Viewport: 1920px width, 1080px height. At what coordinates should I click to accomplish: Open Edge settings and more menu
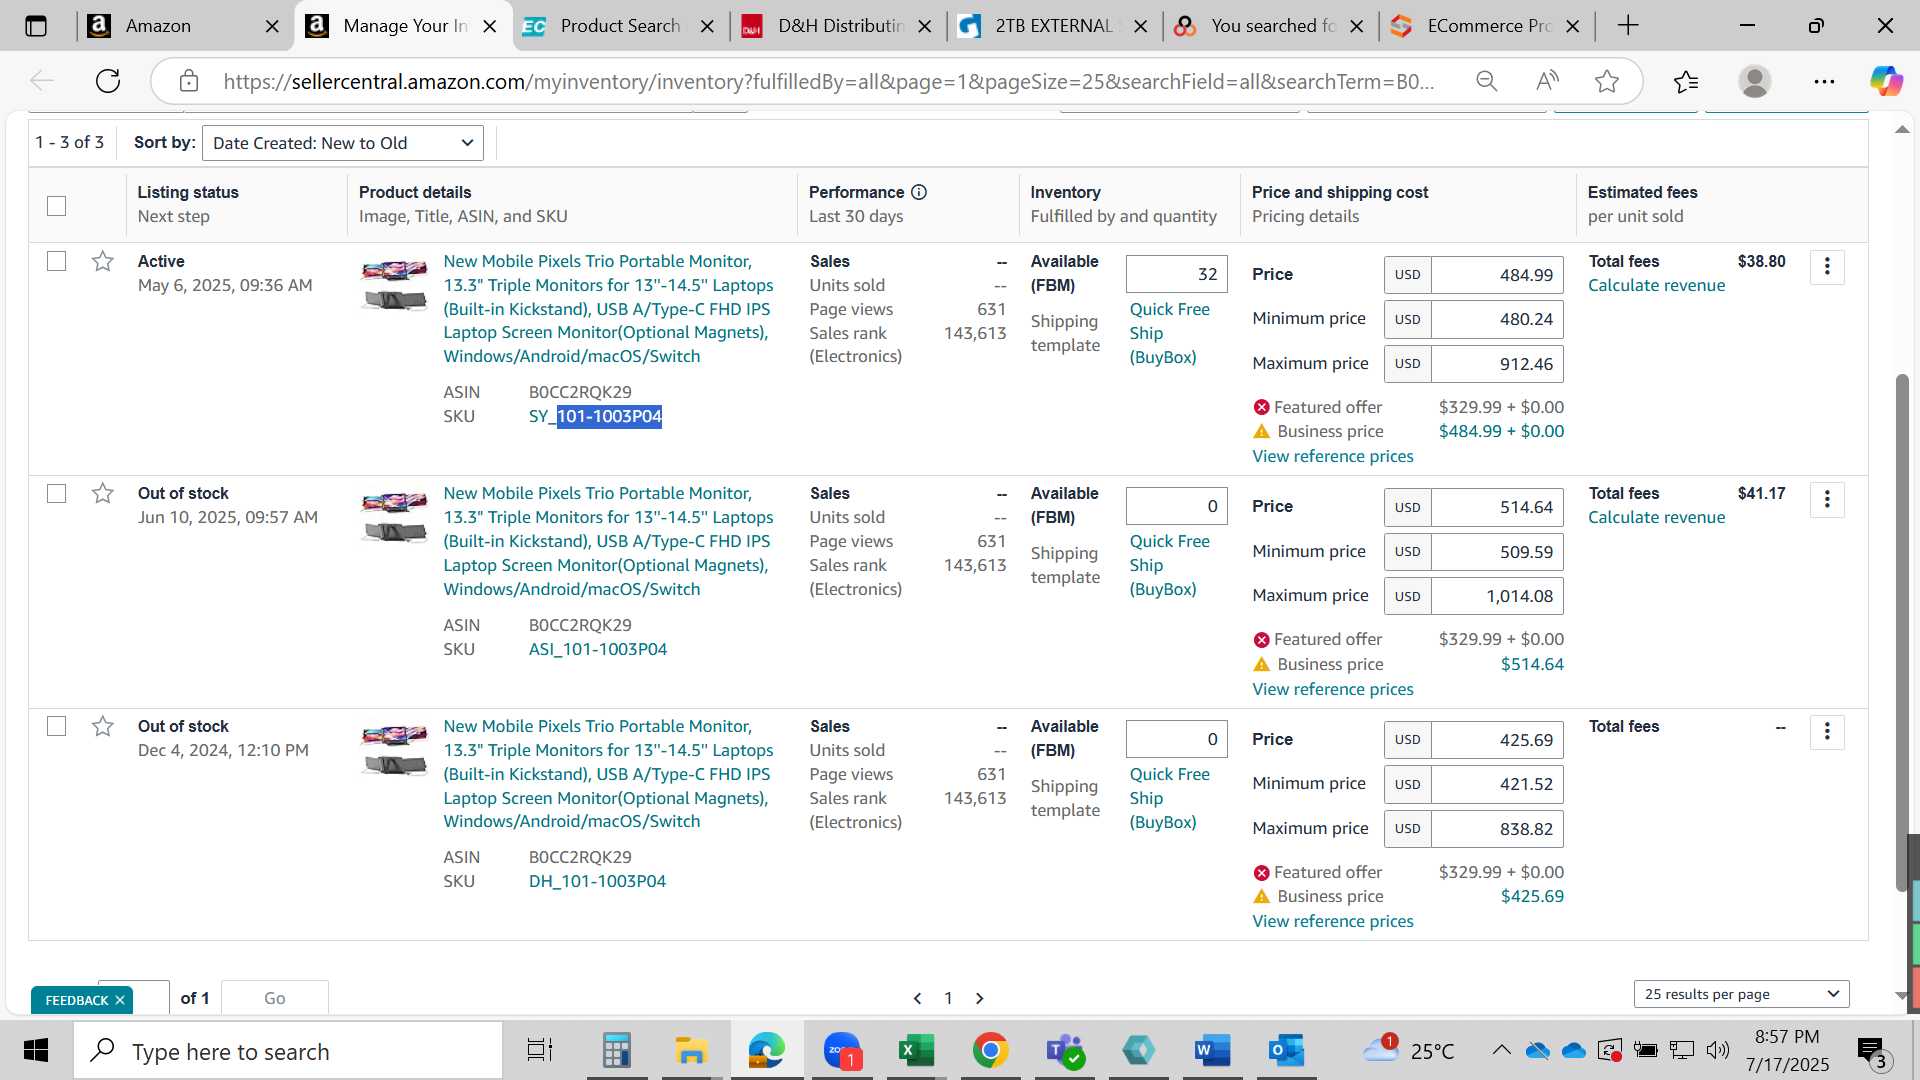(x=1824, y=81)
